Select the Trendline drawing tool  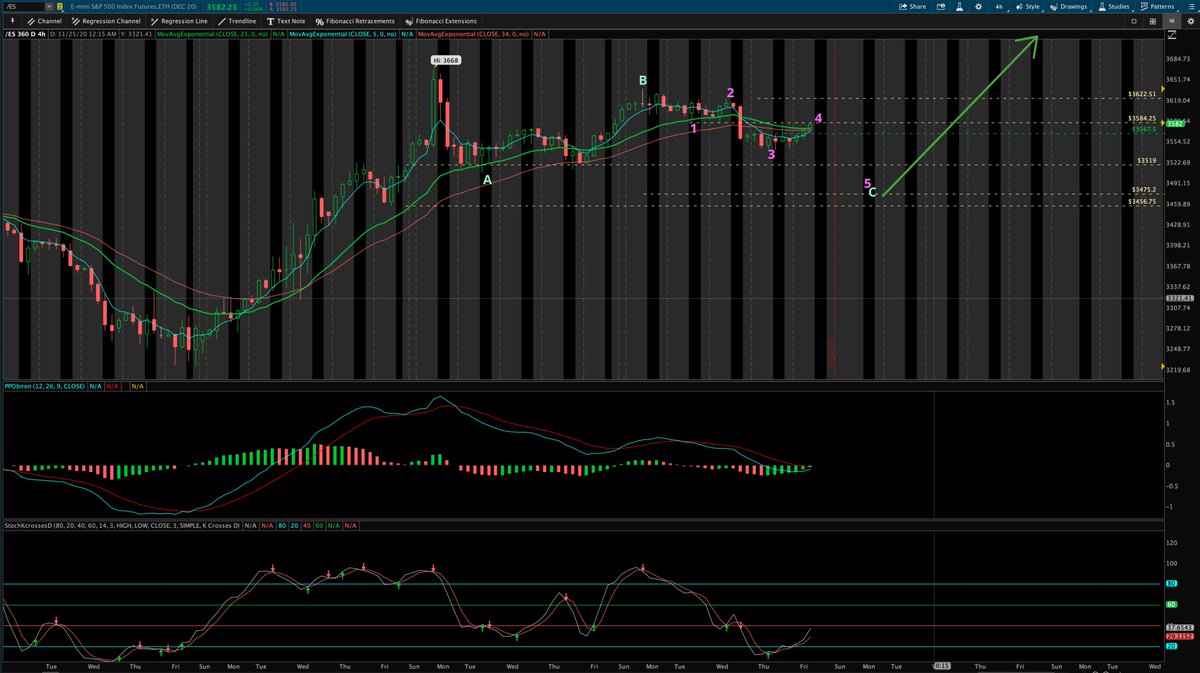[236, 20]
